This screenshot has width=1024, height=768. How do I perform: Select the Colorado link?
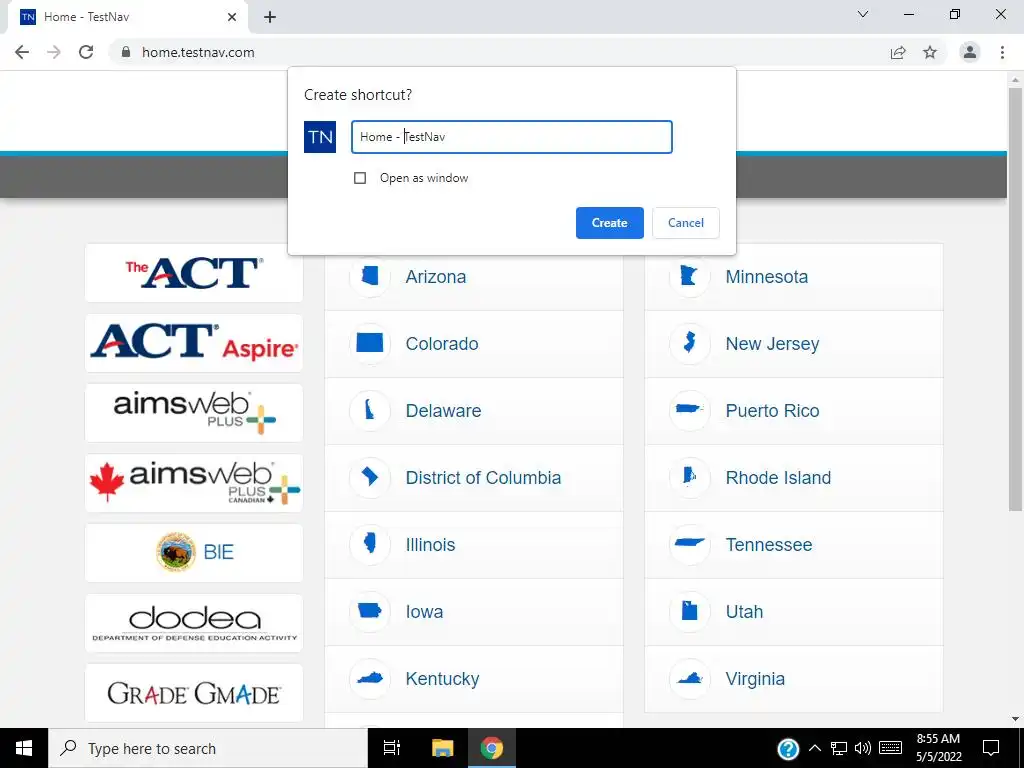(442, 344)
